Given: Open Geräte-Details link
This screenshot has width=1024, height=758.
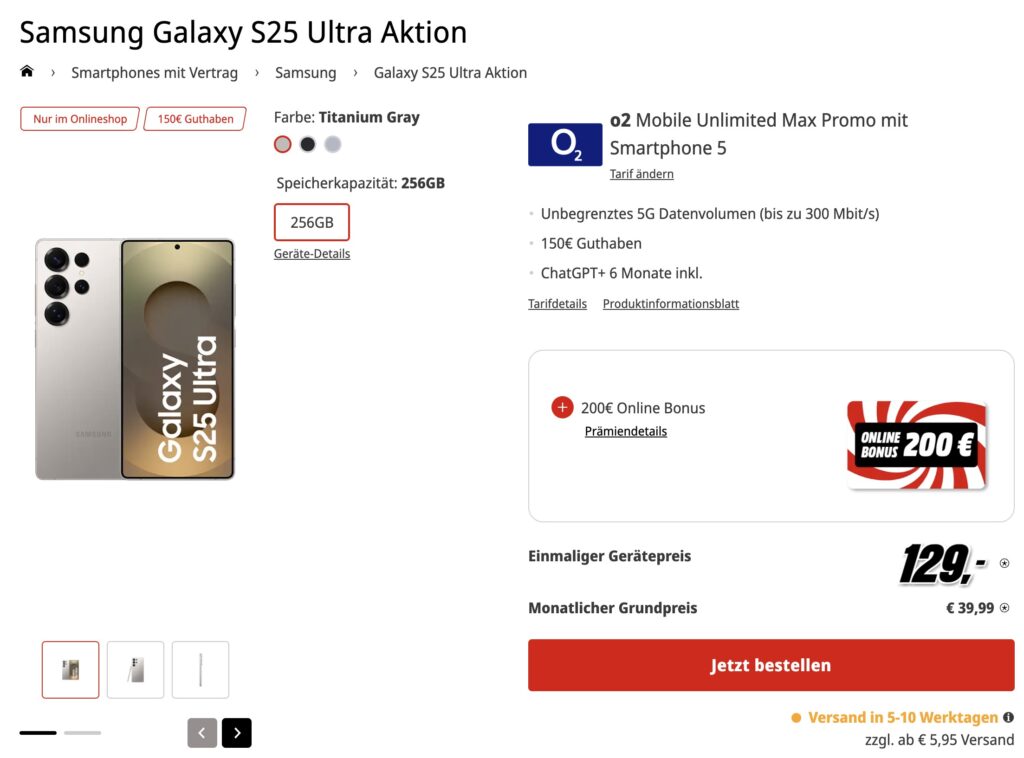Looking at the screenshot, I should point(312,254).
